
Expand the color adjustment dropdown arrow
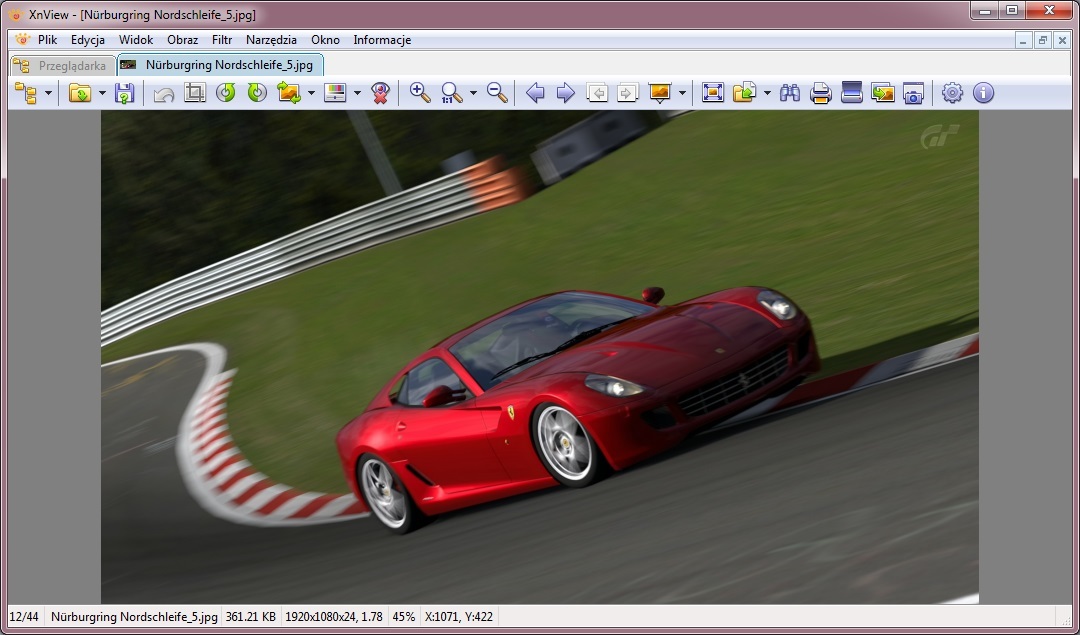point(357,93)
